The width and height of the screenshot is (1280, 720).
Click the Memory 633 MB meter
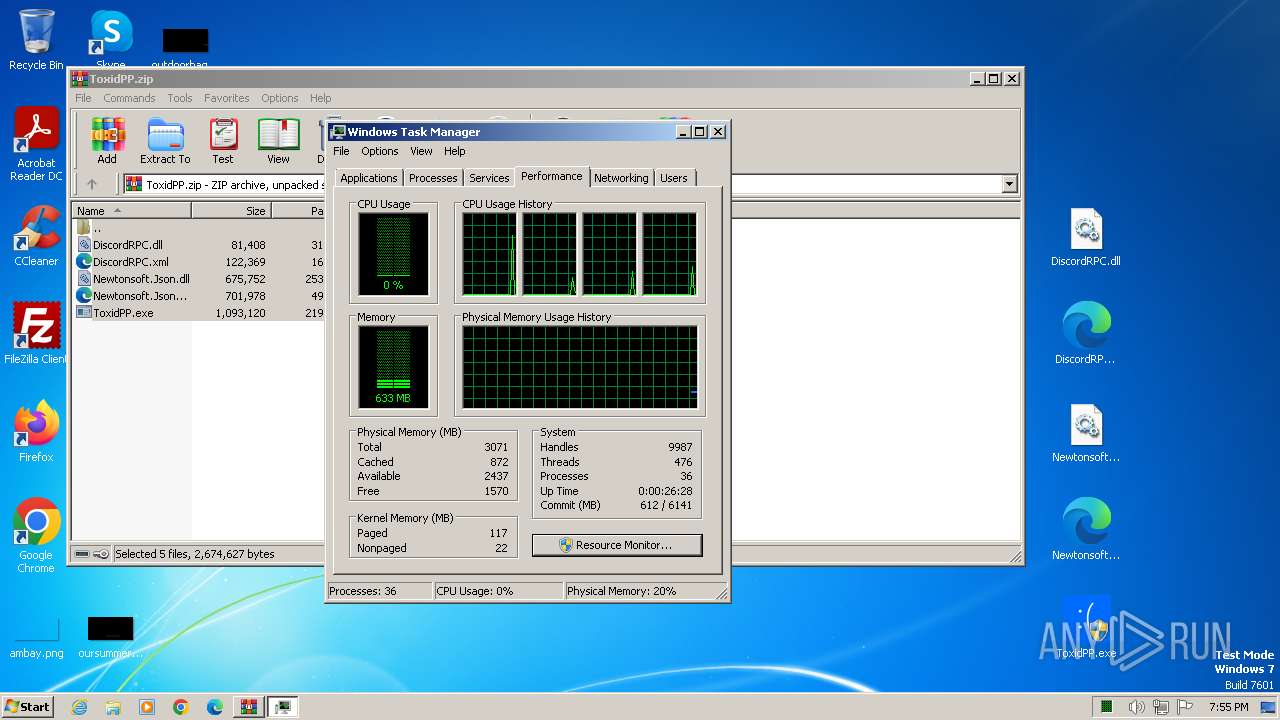click(393, 367)
